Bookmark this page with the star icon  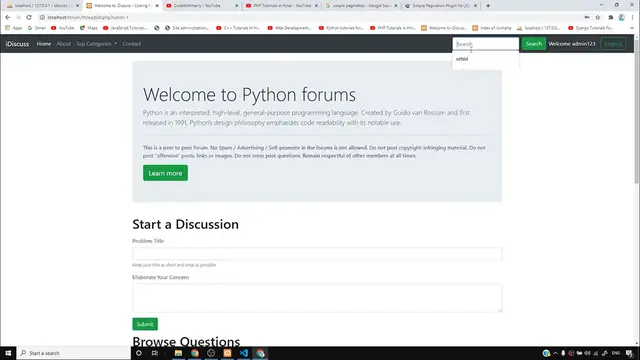(x=598, y=17)
